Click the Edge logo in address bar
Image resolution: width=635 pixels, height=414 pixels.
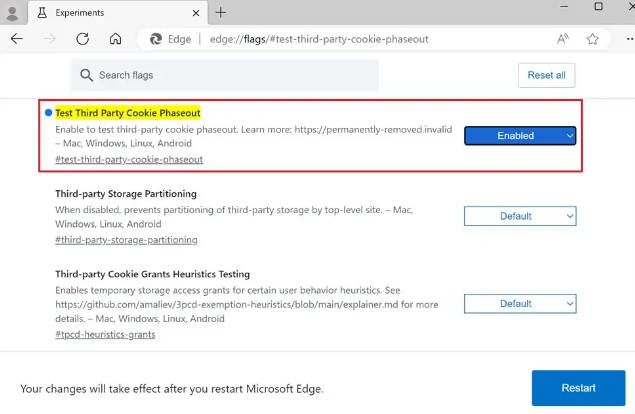[x=156, y=39]
